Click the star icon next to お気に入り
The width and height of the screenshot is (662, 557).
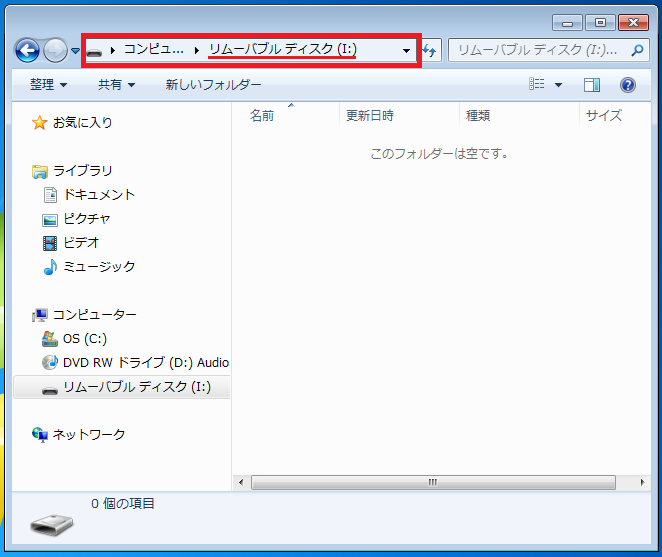coord(39,122)
